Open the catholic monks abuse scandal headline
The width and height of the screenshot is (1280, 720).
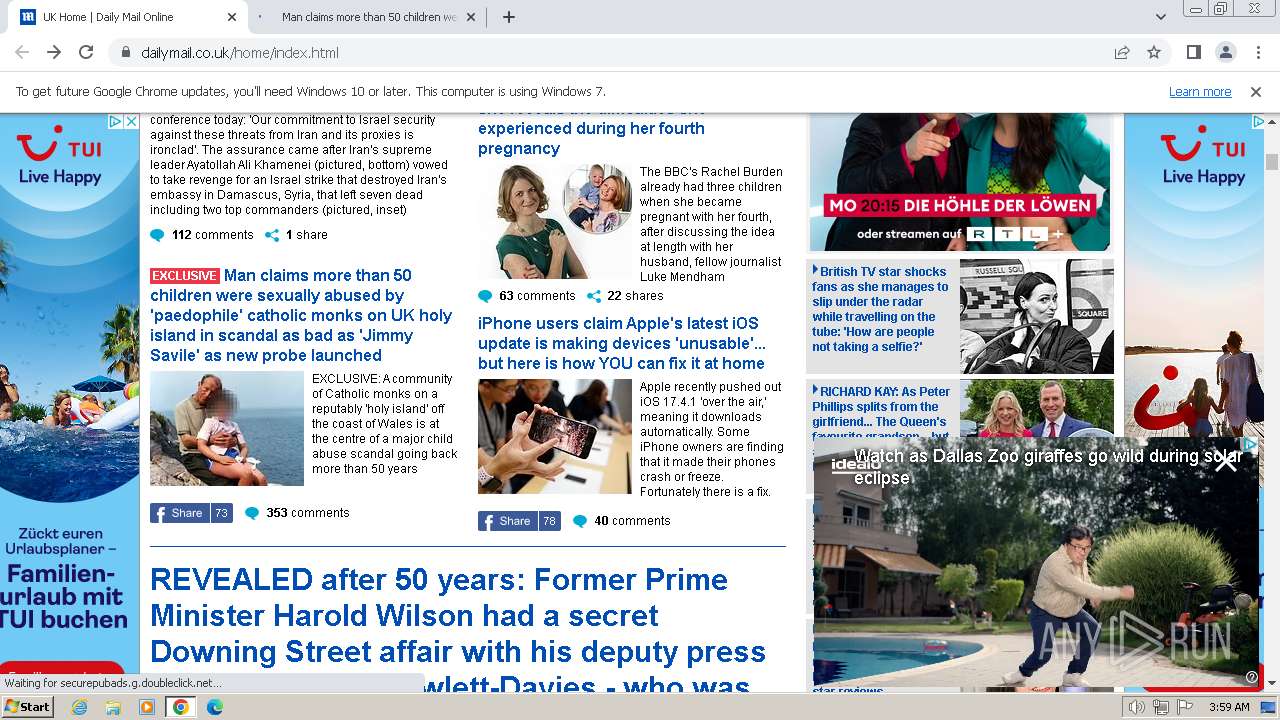pyautogui.click(x=300, y=315)
